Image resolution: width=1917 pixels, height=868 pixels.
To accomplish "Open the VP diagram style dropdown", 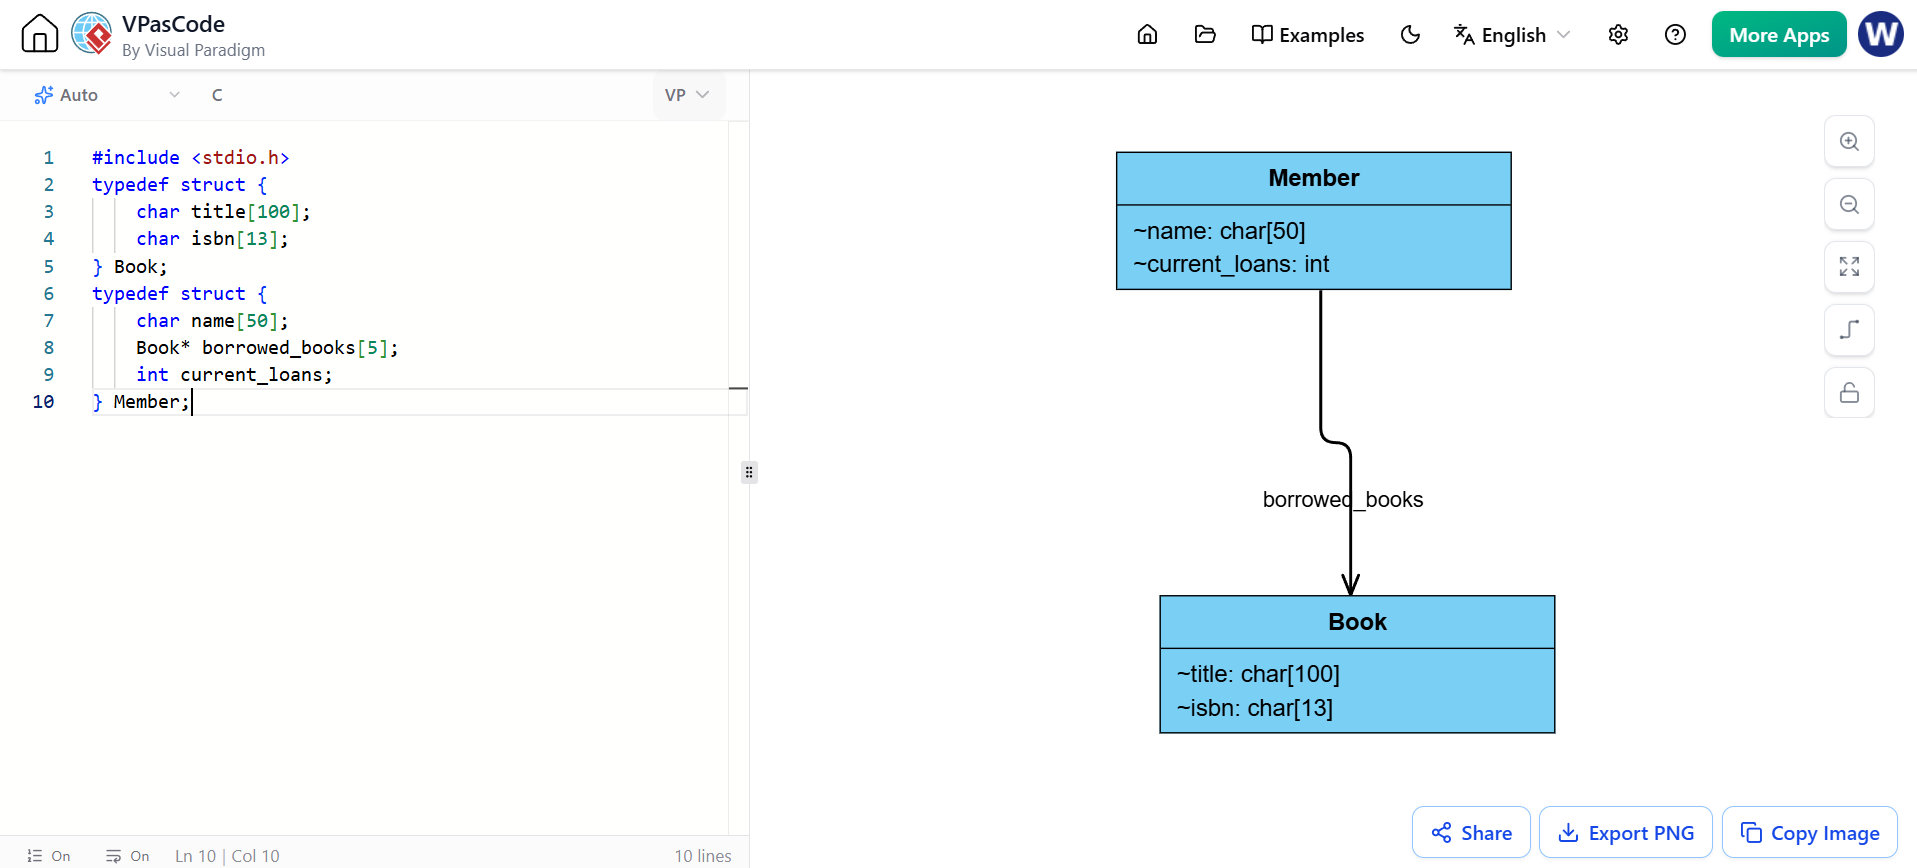I will [687, 95].
